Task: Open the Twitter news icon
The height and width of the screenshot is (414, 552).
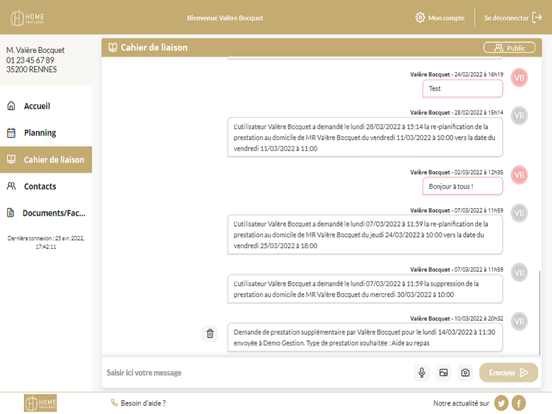Action: (x=501, y=403)
